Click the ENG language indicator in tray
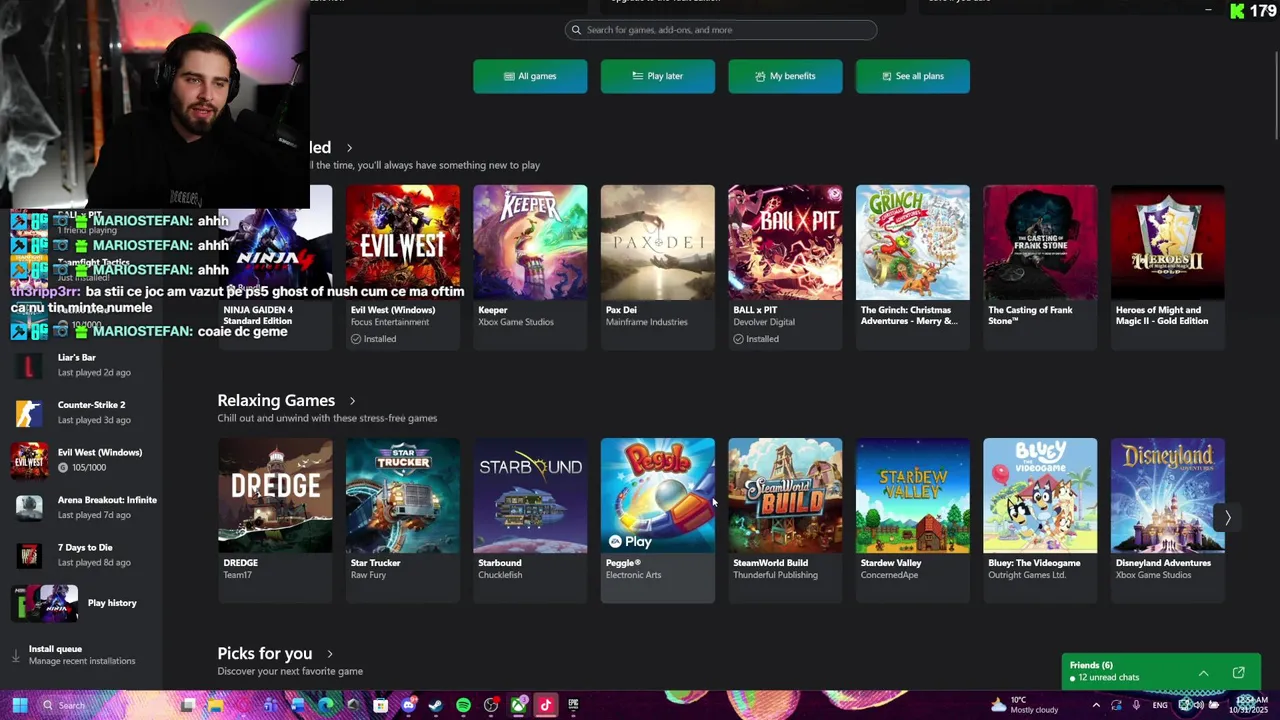This screenshot has width=1280, height=720. pos(1160,705)
